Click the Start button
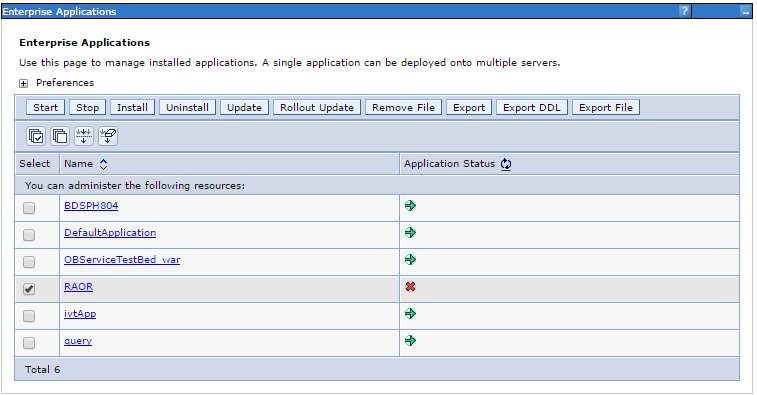The width and height of the screenshot is (757, 395). pos(45,108)
